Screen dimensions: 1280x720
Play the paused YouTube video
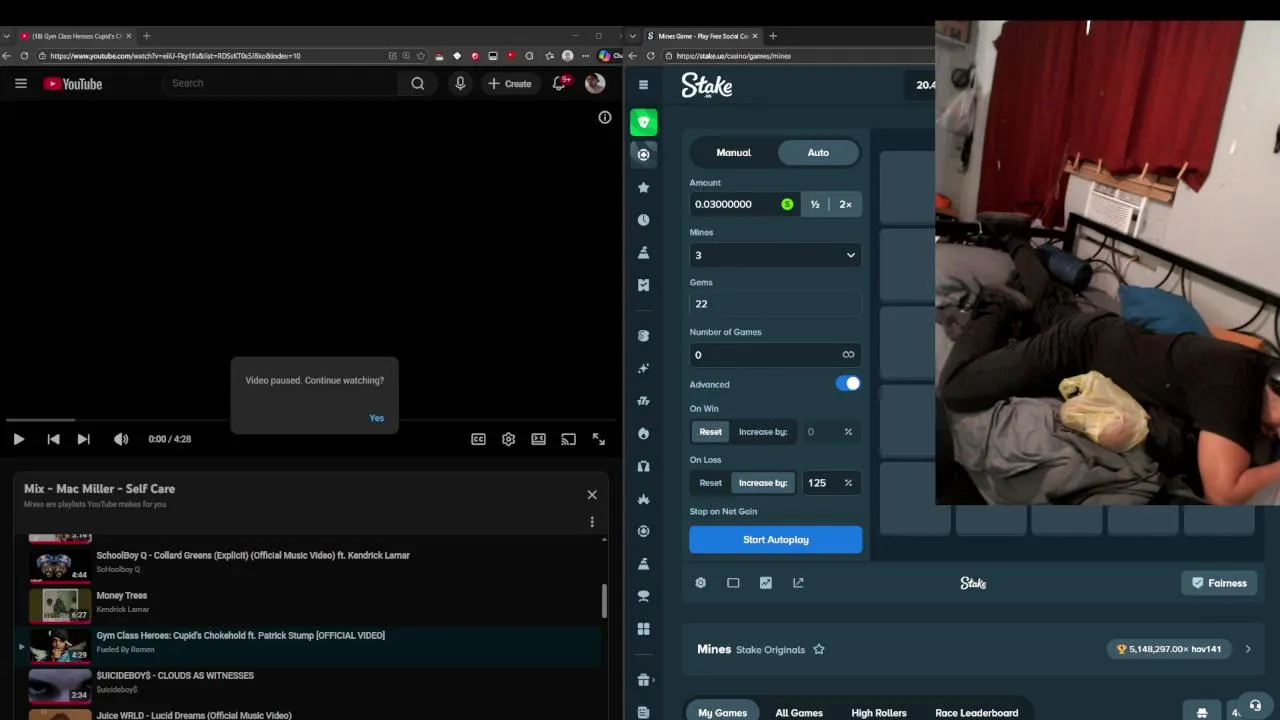click(x=19, y=439)
